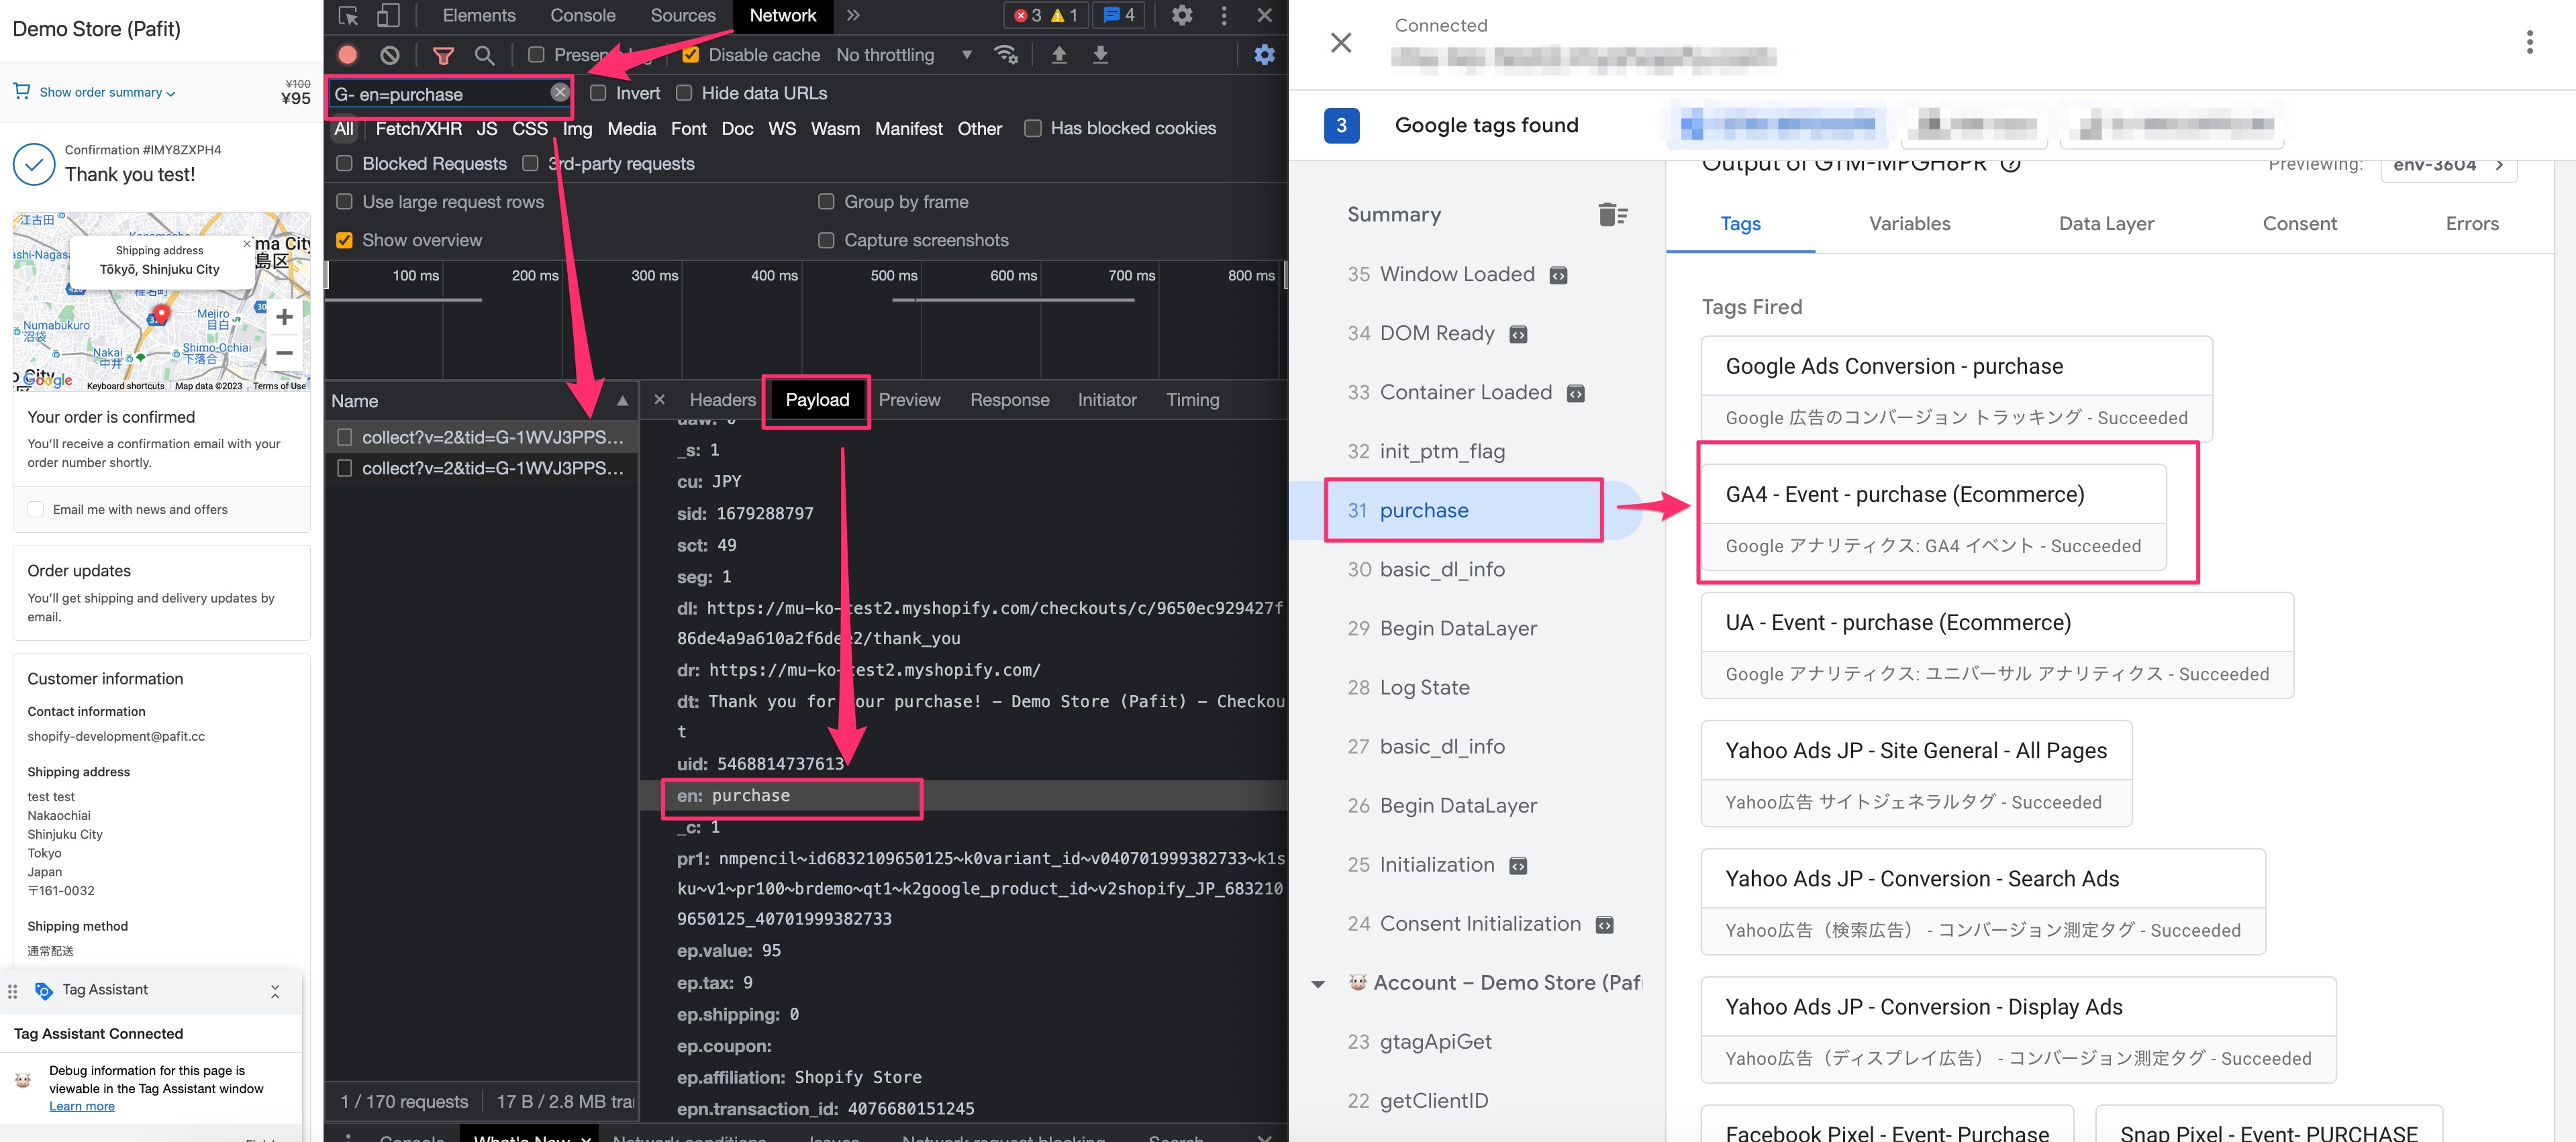Open Google Ads Conversion - purchase tag

click(1956, 389)
